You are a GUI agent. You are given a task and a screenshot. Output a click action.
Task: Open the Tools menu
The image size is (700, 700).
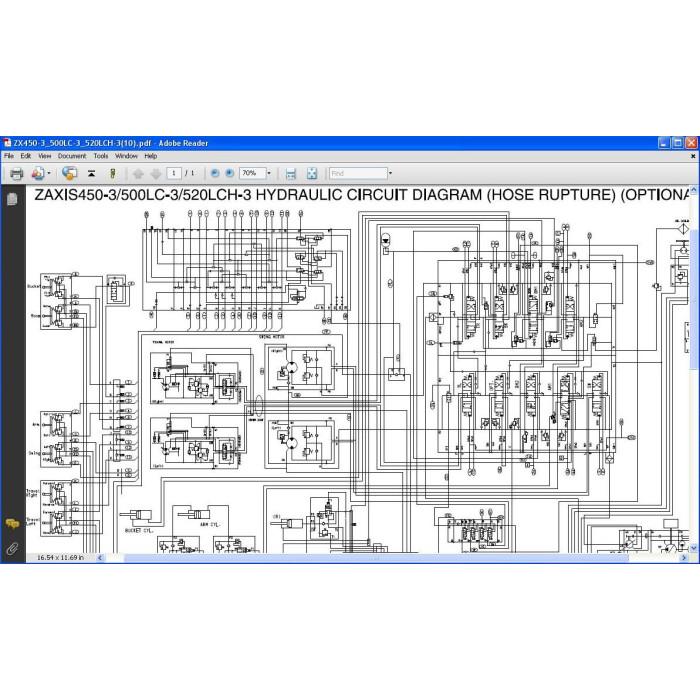(101, 156)
